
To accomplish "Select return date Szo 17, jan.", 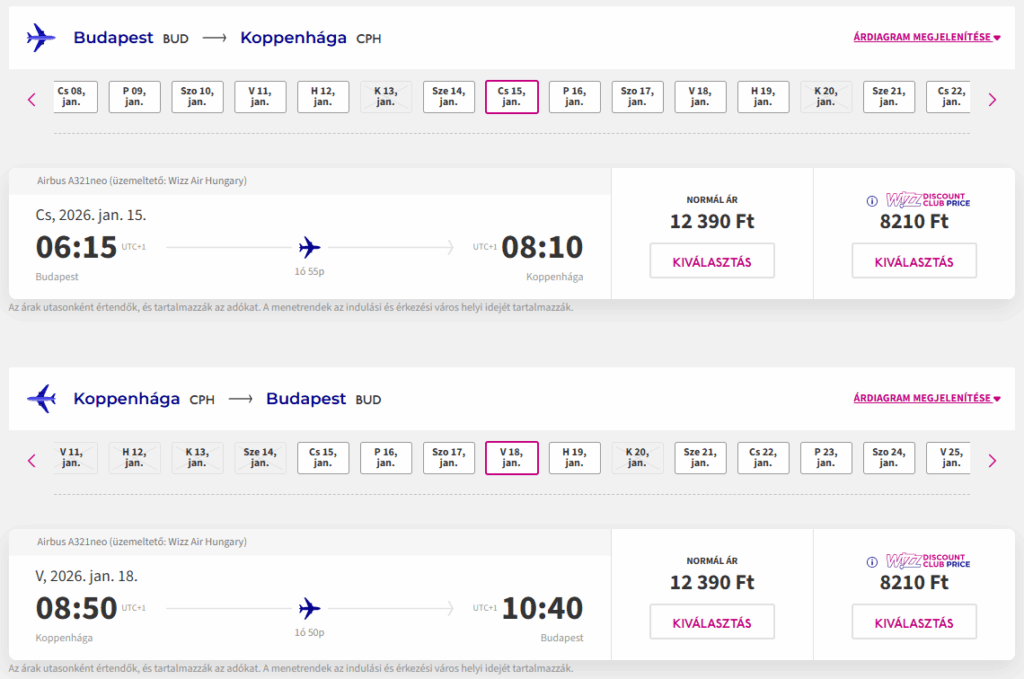I will [x=448, y=457].
